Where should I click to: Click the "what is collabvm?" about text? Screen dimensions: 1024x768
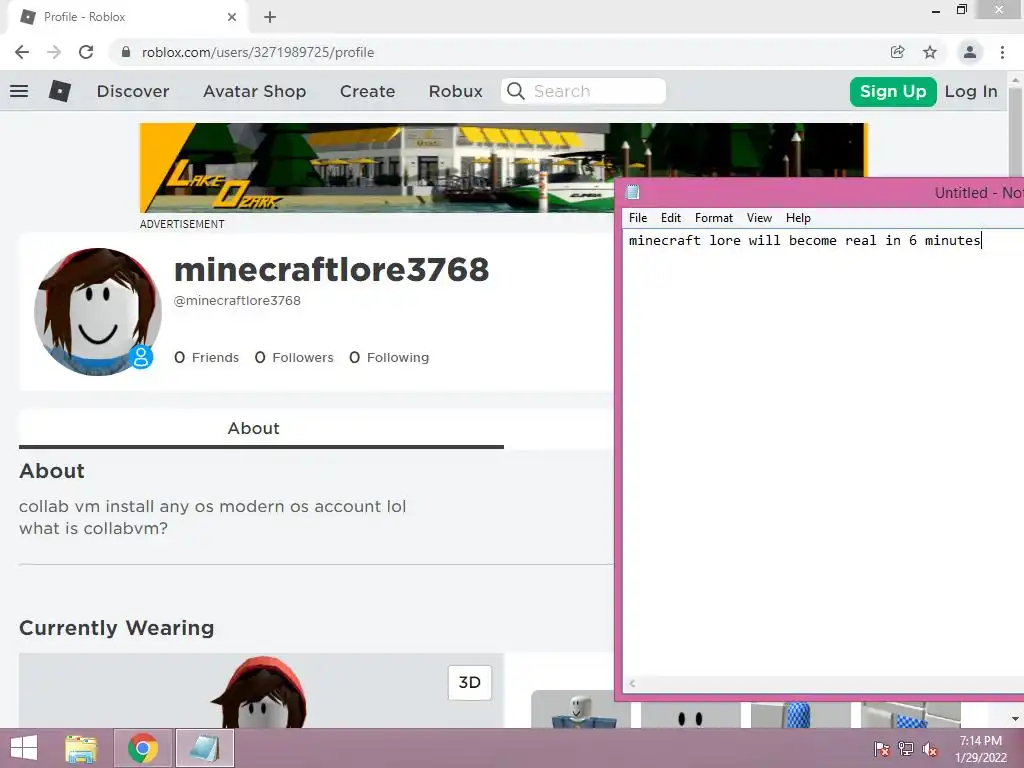click(93, 528)
